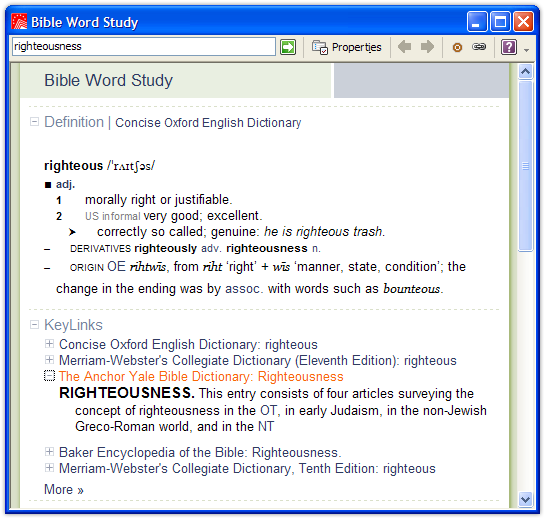Screen dimensions: 545x519
Task: Open Merriam-Webster's Collegiate Dictionary, Tenth Edition link
Action: 247,468
